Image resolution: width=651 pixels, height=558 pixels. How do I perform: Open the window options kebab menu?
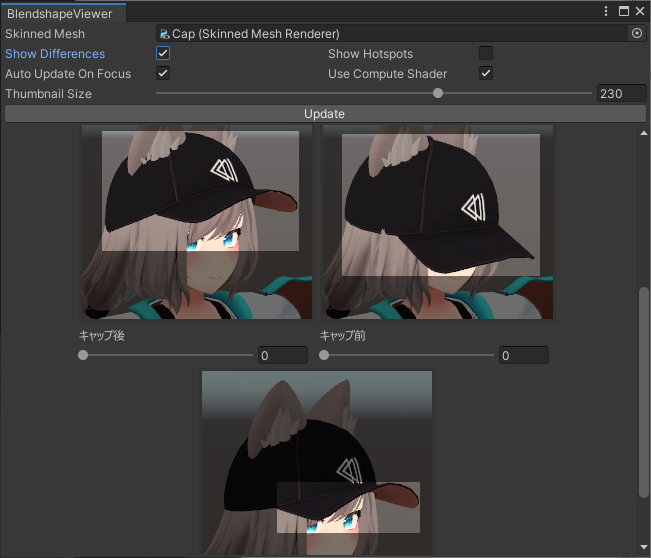(606, 11)
